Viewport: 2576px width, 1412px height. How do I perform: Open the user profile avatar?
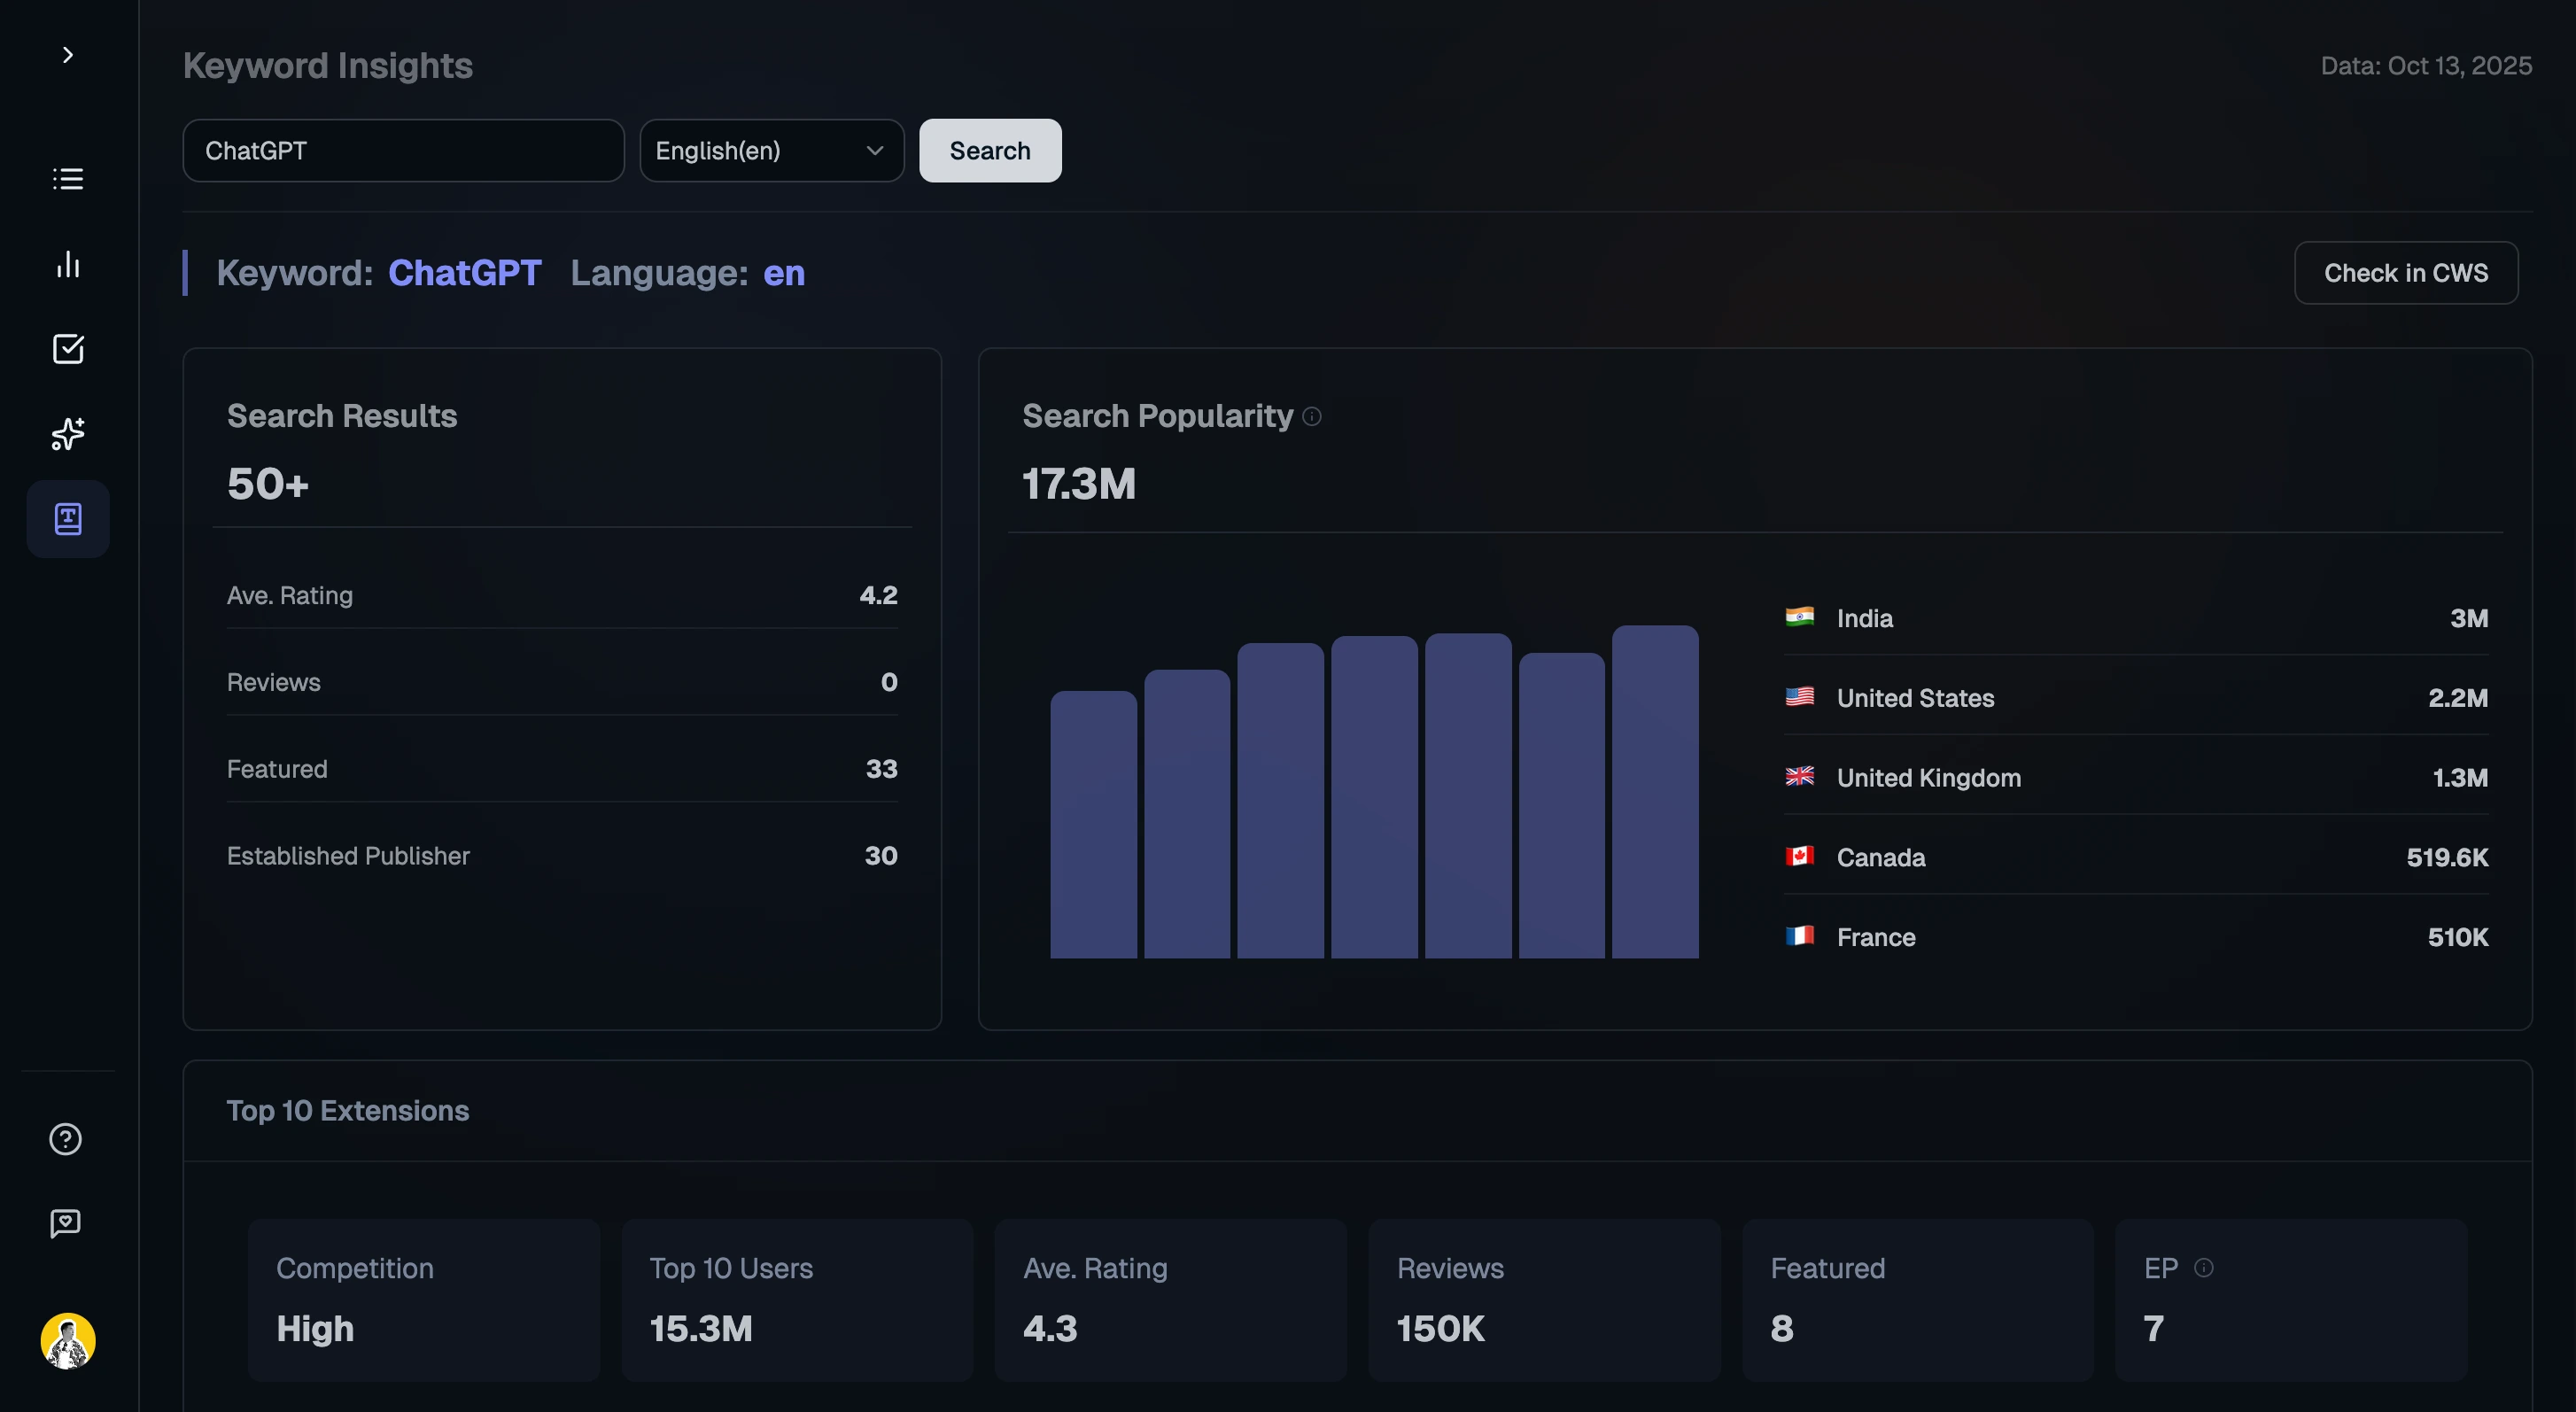pyautogui.click(x=67, y=1341)
